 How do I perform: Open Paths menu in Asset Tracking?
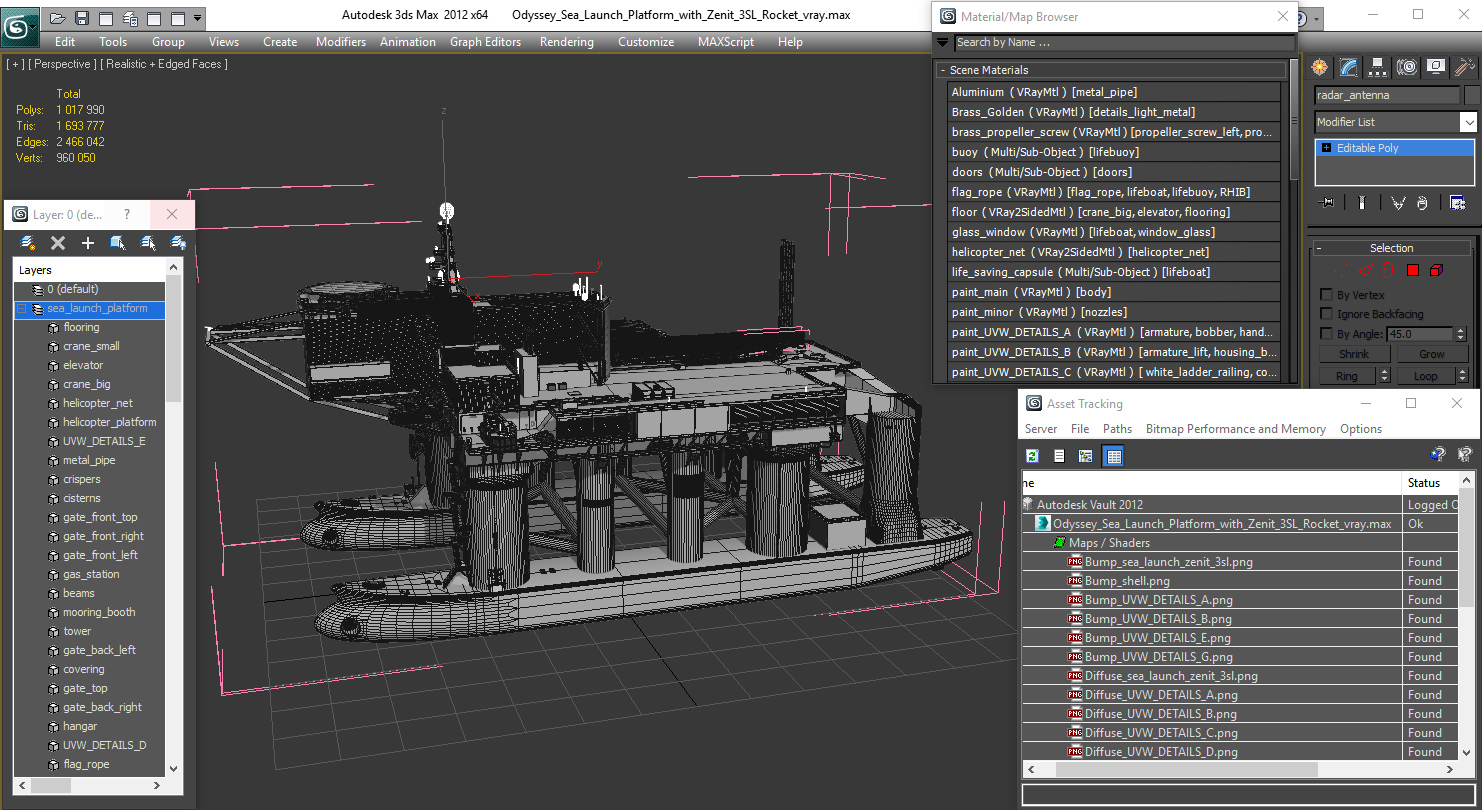pyautogui.click(x=1117, y=429)
